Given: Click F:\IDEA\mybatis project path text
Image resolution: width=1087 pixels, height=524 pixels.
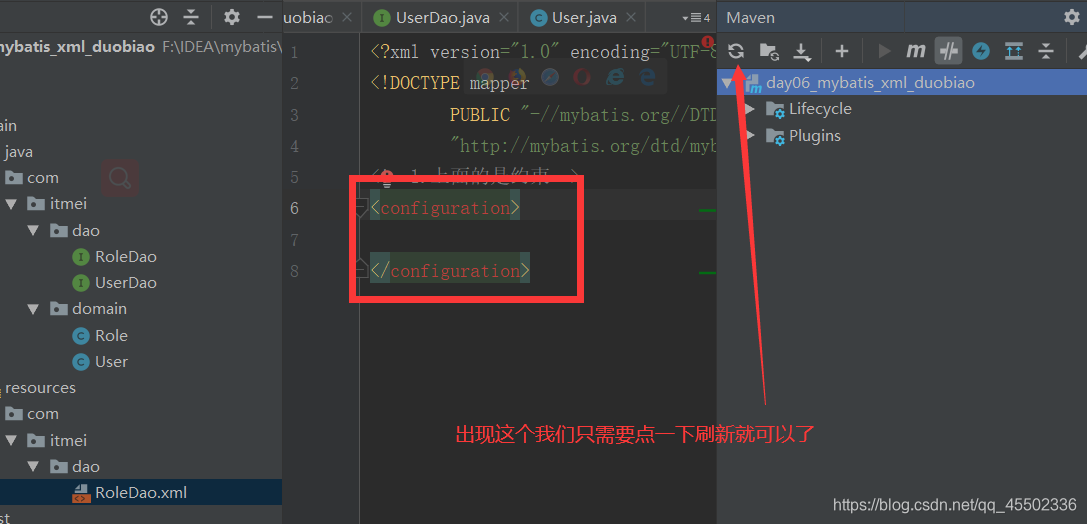Looking at the screenshot, I should pos(222,47).
